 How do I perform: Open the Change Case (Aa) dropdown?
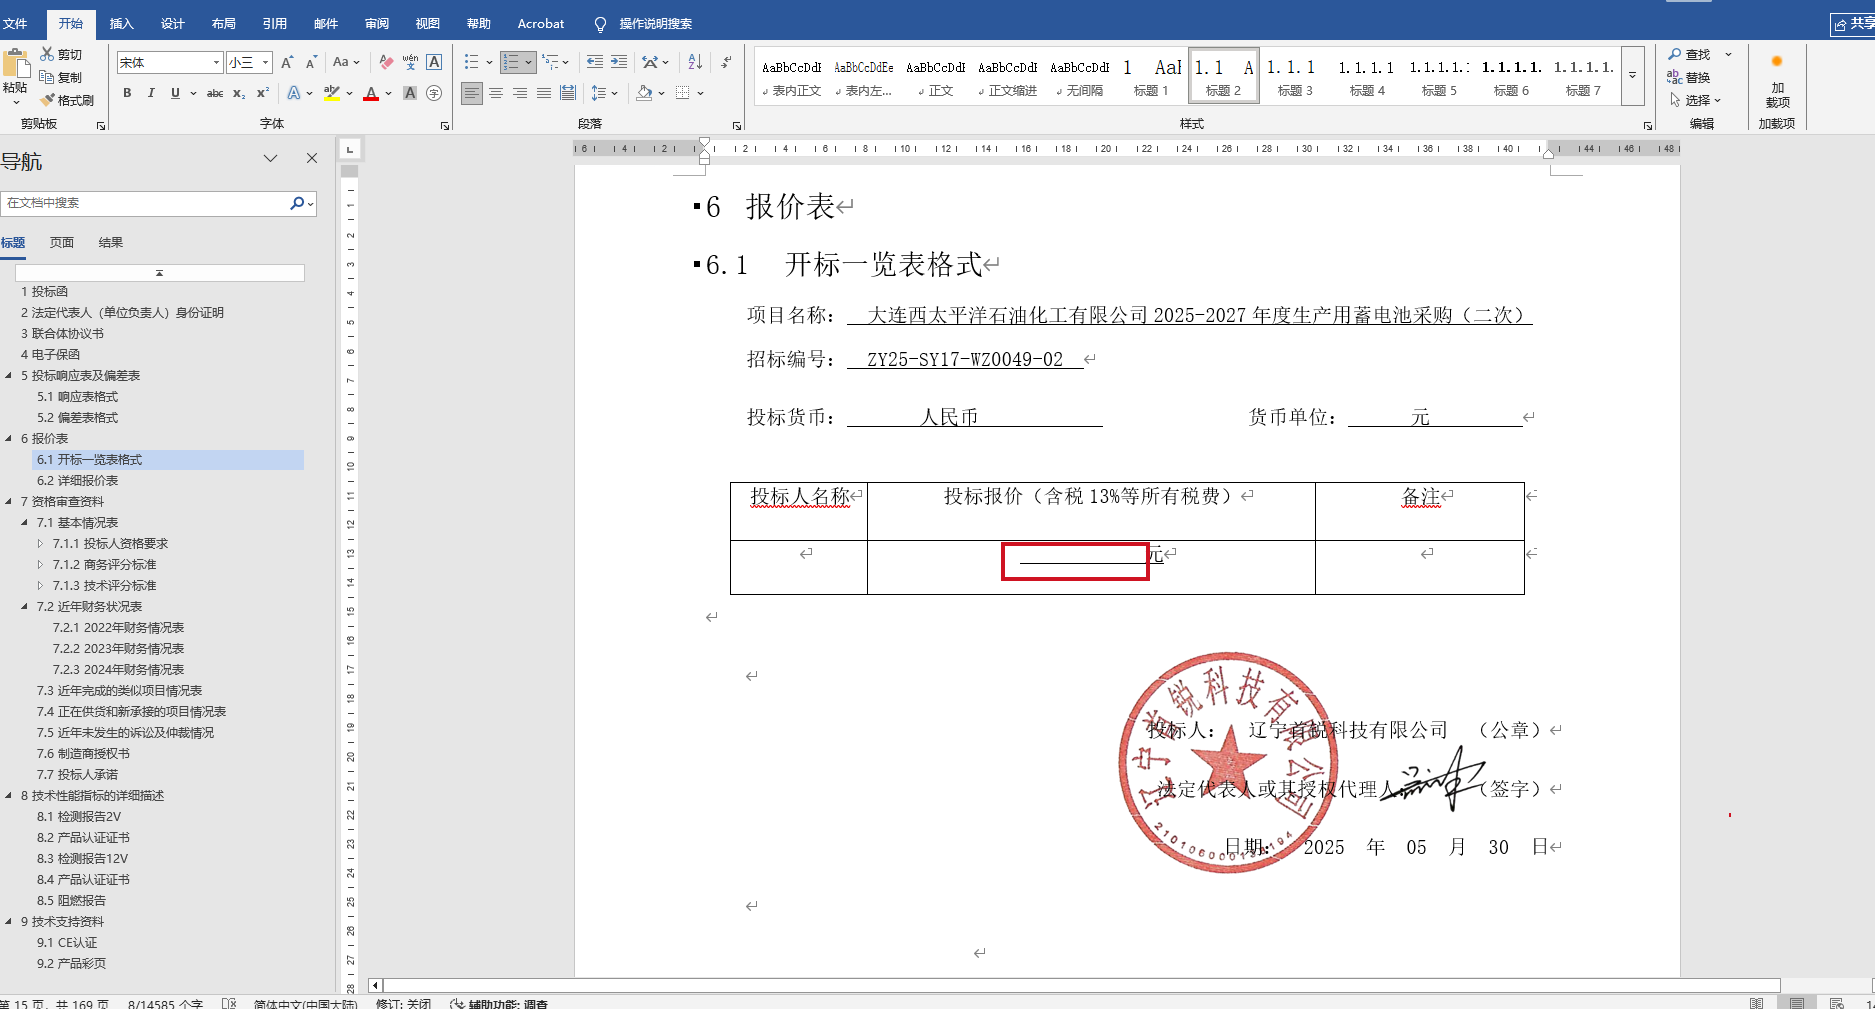pos(346,63)
